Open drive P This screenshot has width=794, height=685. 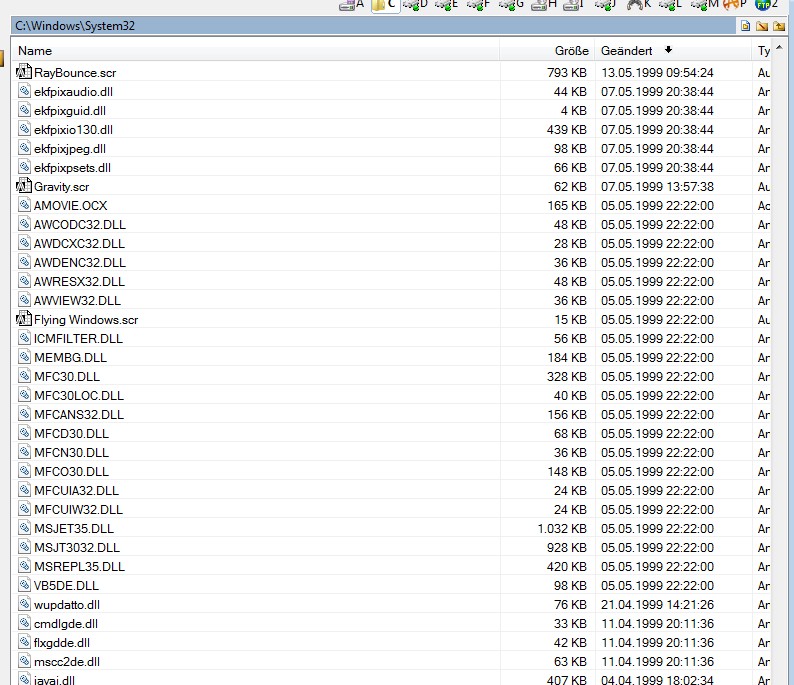735,5
